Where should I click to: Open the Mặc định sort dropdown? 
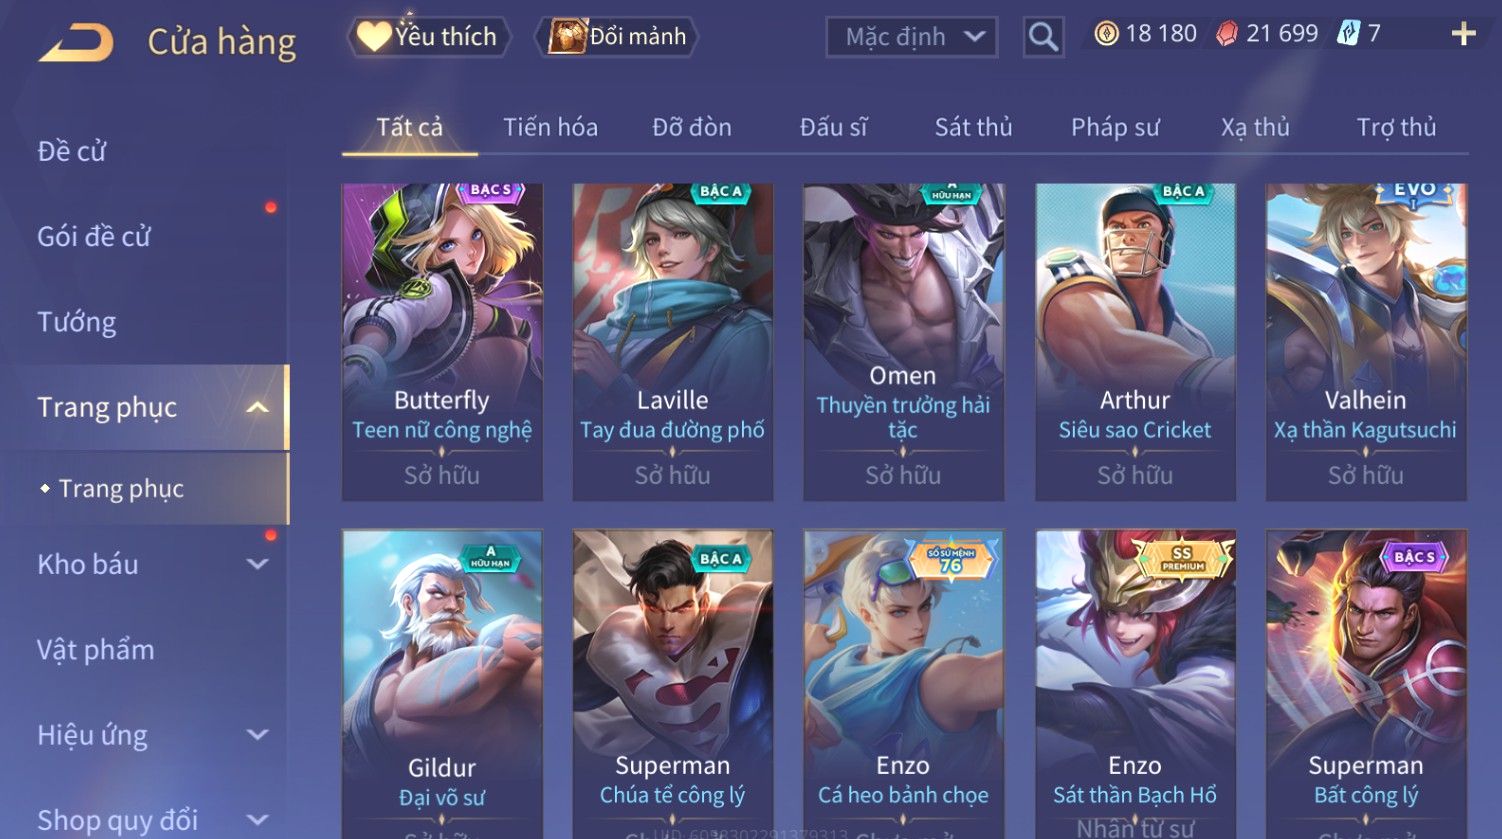912,38
